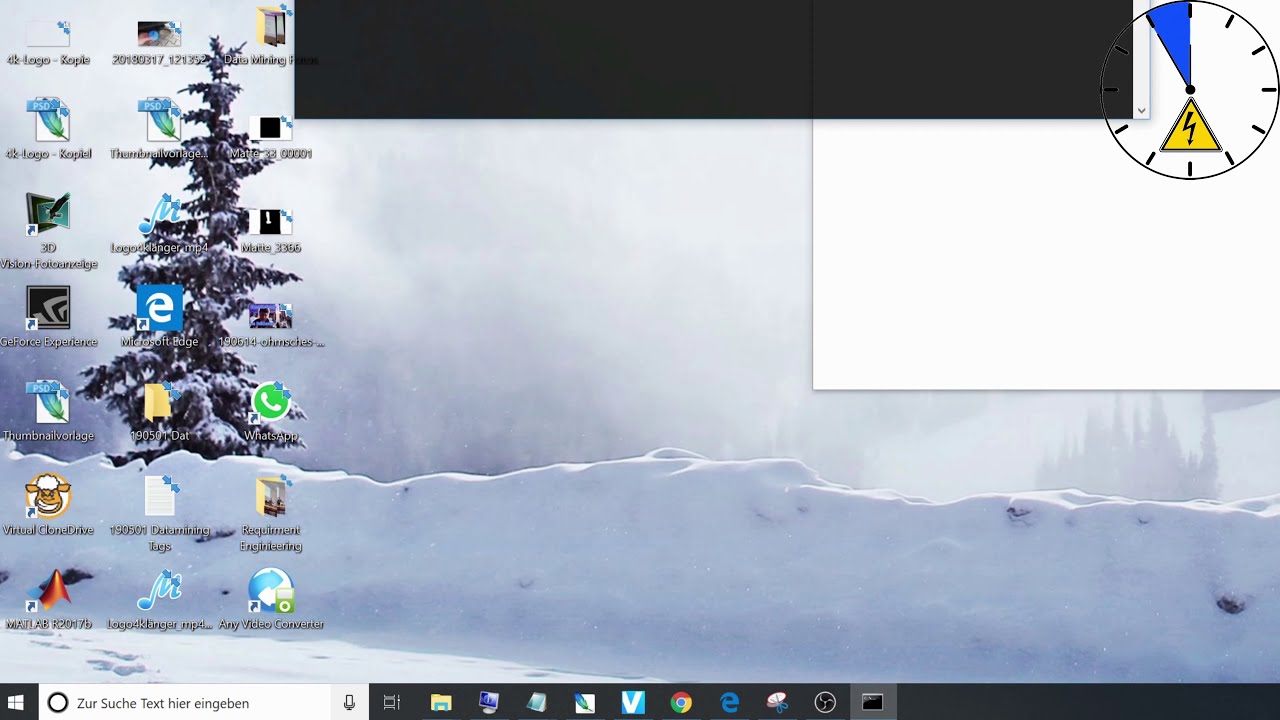Select the Matte_3366 thumbnail file
Screen dimensions: 1280x720
(x=271, y=229)
